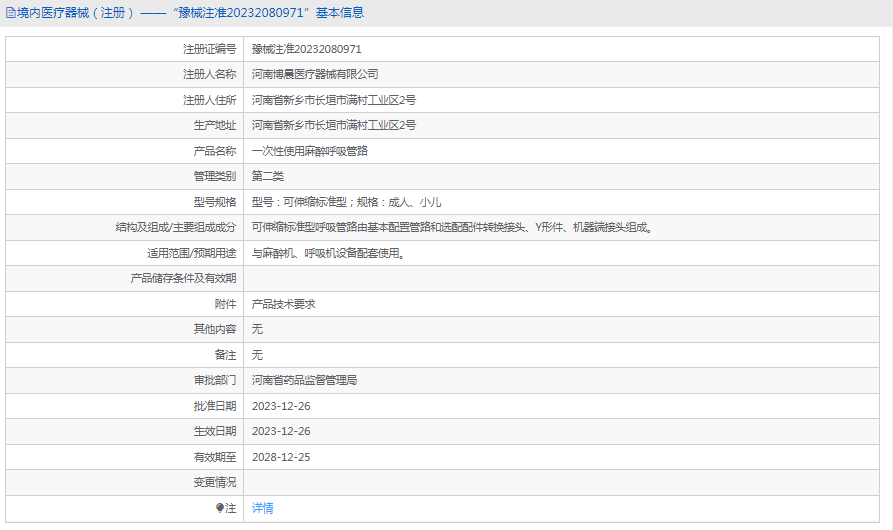Viewport: 893px width, 530px height.
Task: Click the document icon before the page title
Action: (11, 13)
